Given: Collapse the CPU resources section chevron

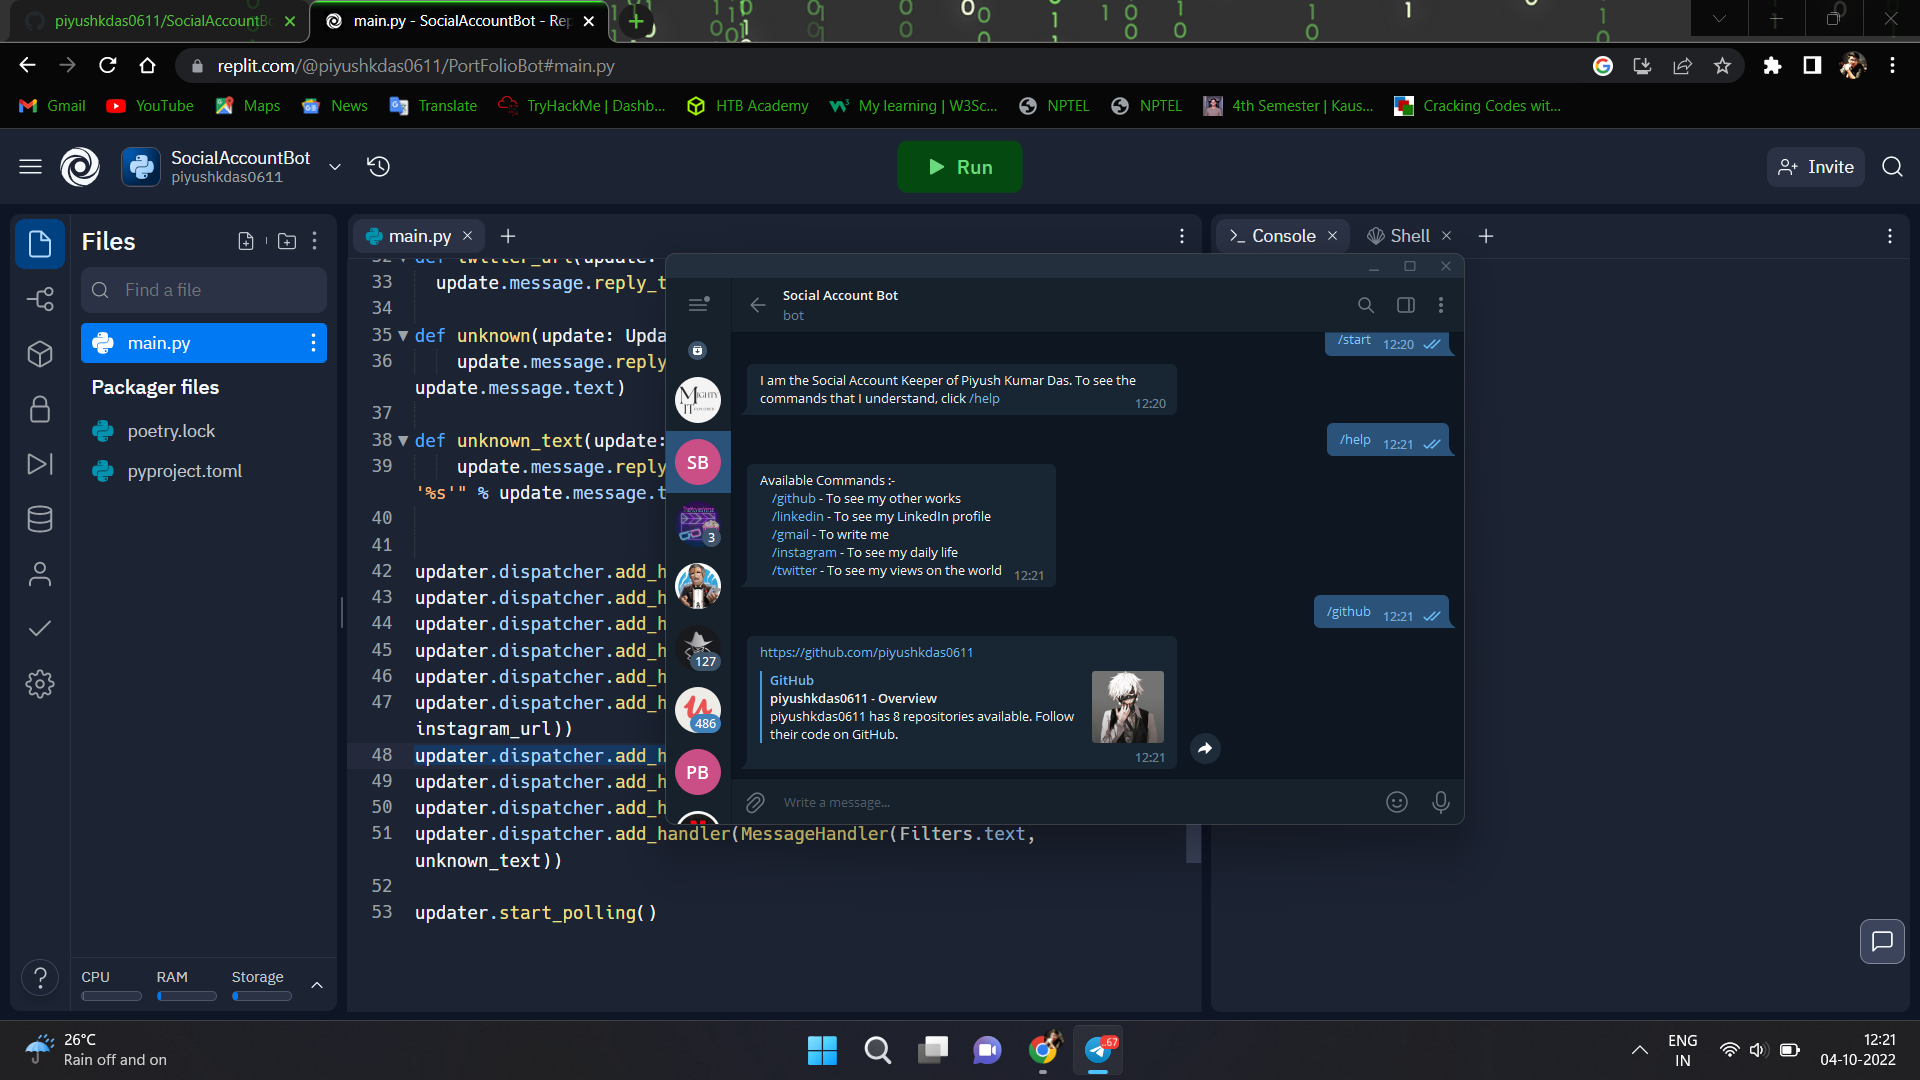Looking at the screenshot, I should pyautogui.click(x=317, y=985).
